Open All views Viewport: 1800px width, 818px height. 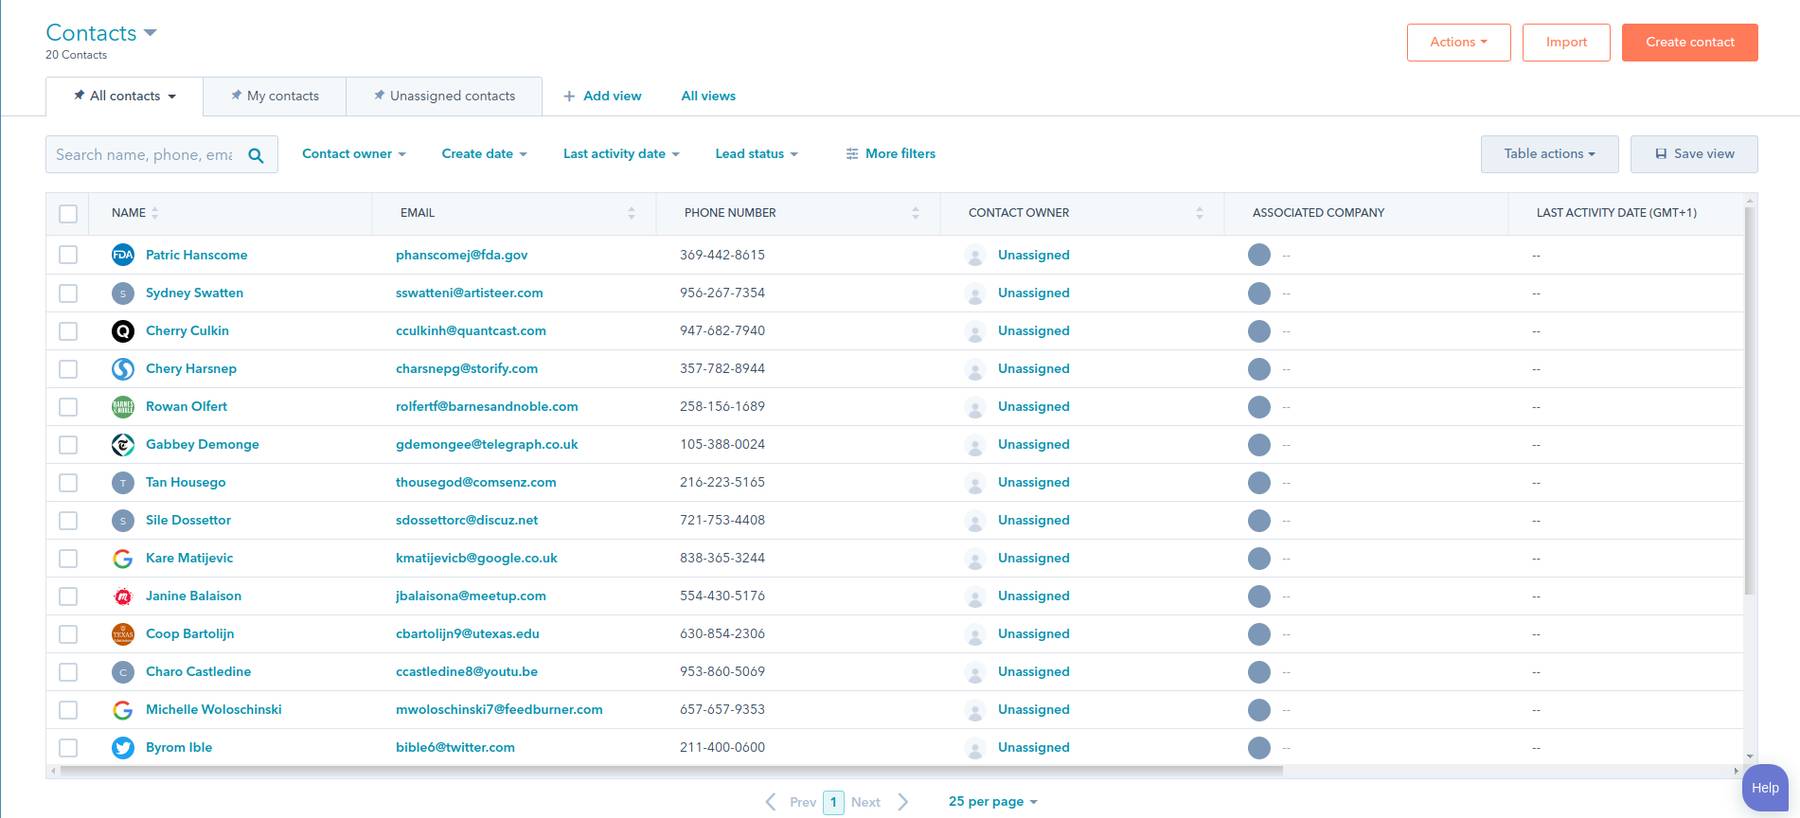click(708, 96)
